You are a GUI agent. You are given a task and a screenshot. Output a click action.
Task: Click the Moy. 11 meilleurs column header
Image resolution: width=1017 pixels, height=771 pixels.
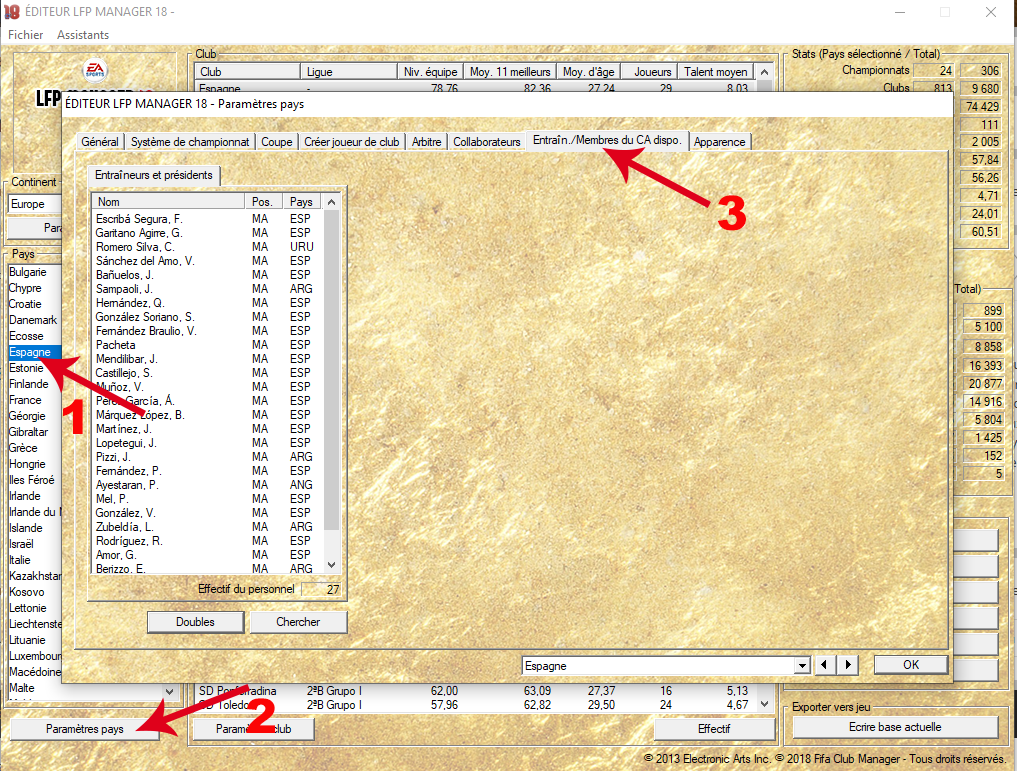(510, 72)
